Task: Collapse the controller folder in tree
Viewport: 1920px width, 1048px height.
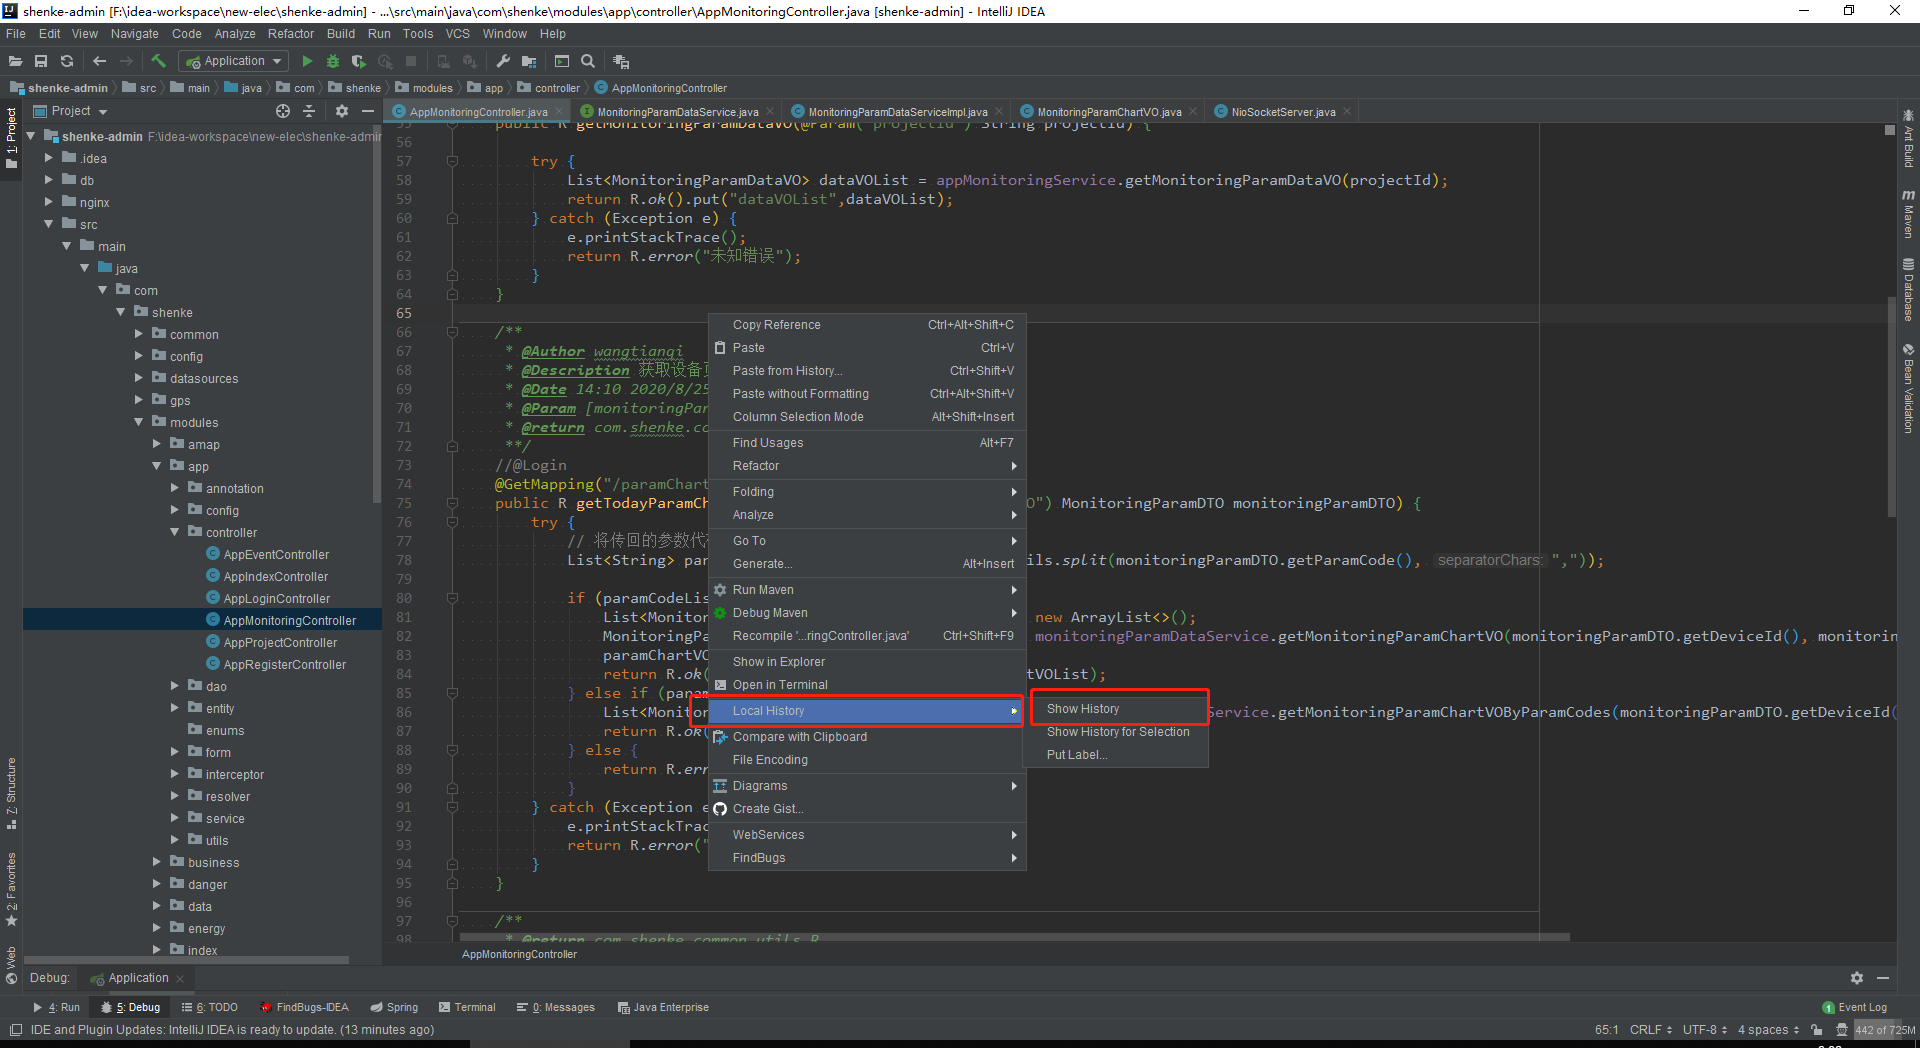Action: [175, 532]
